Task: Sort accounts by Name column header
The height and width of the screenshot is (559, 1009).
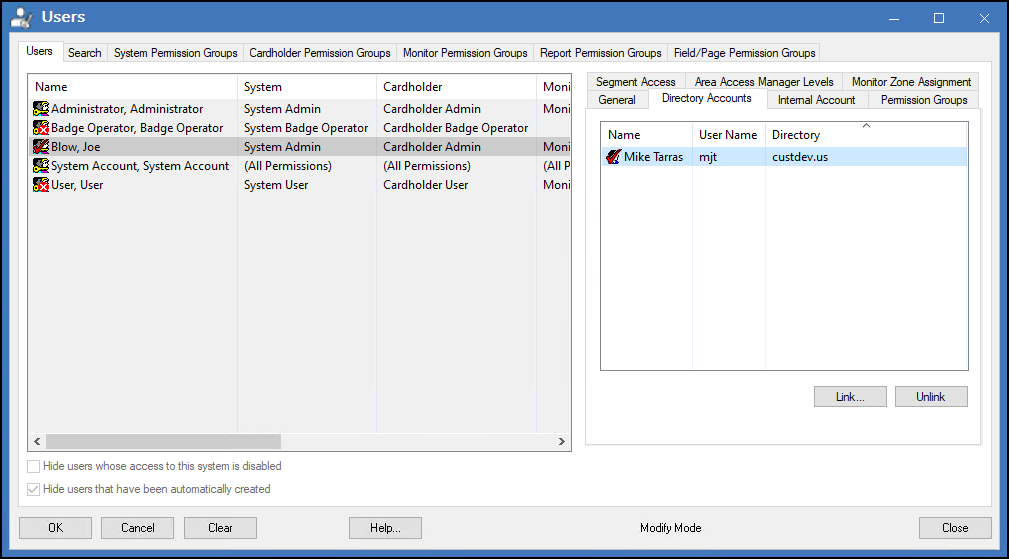Action: [647, 135]
